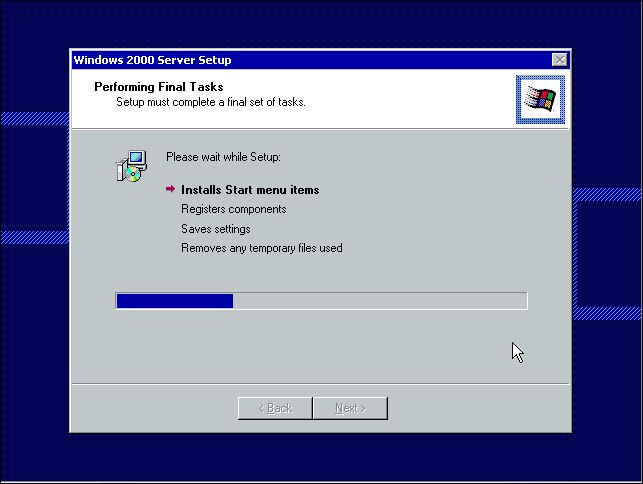This screenshot has height=484, width=643.
Task: Select 'Saves settings' task line
Action: [x=216, y=229]
